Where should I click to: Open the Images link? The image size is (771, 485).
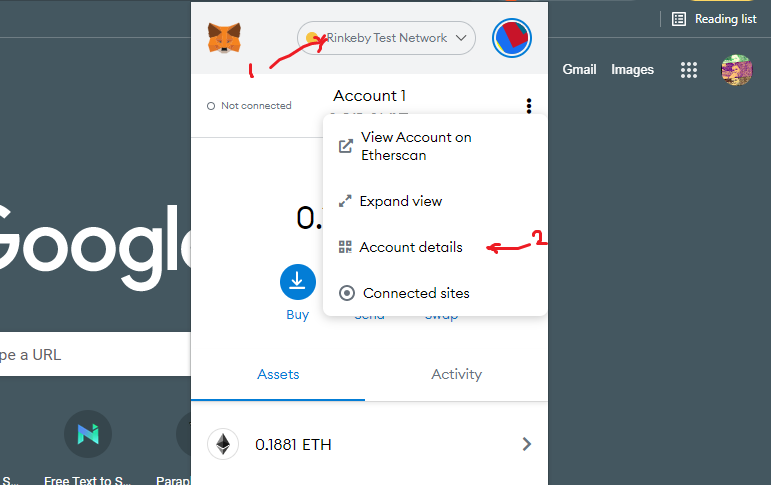(x=632, y=70)
